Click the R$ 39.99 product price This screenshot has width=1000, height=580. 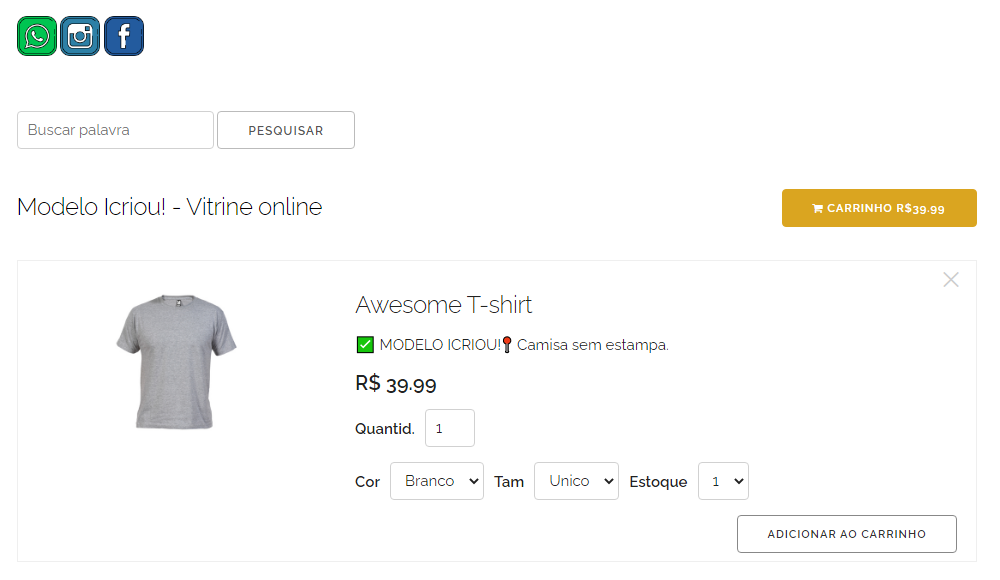point(396,384)
